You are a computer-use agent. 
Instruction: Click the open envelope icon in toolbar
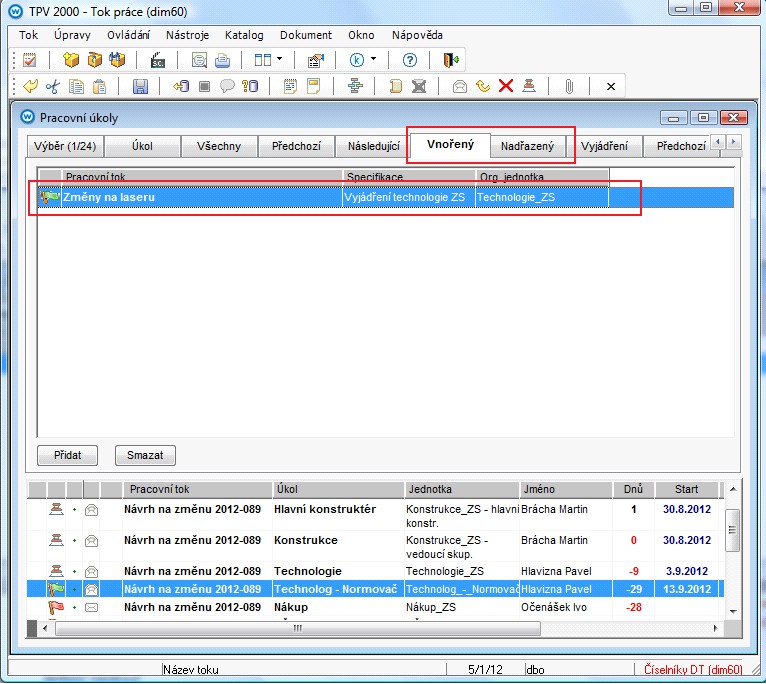460,87
